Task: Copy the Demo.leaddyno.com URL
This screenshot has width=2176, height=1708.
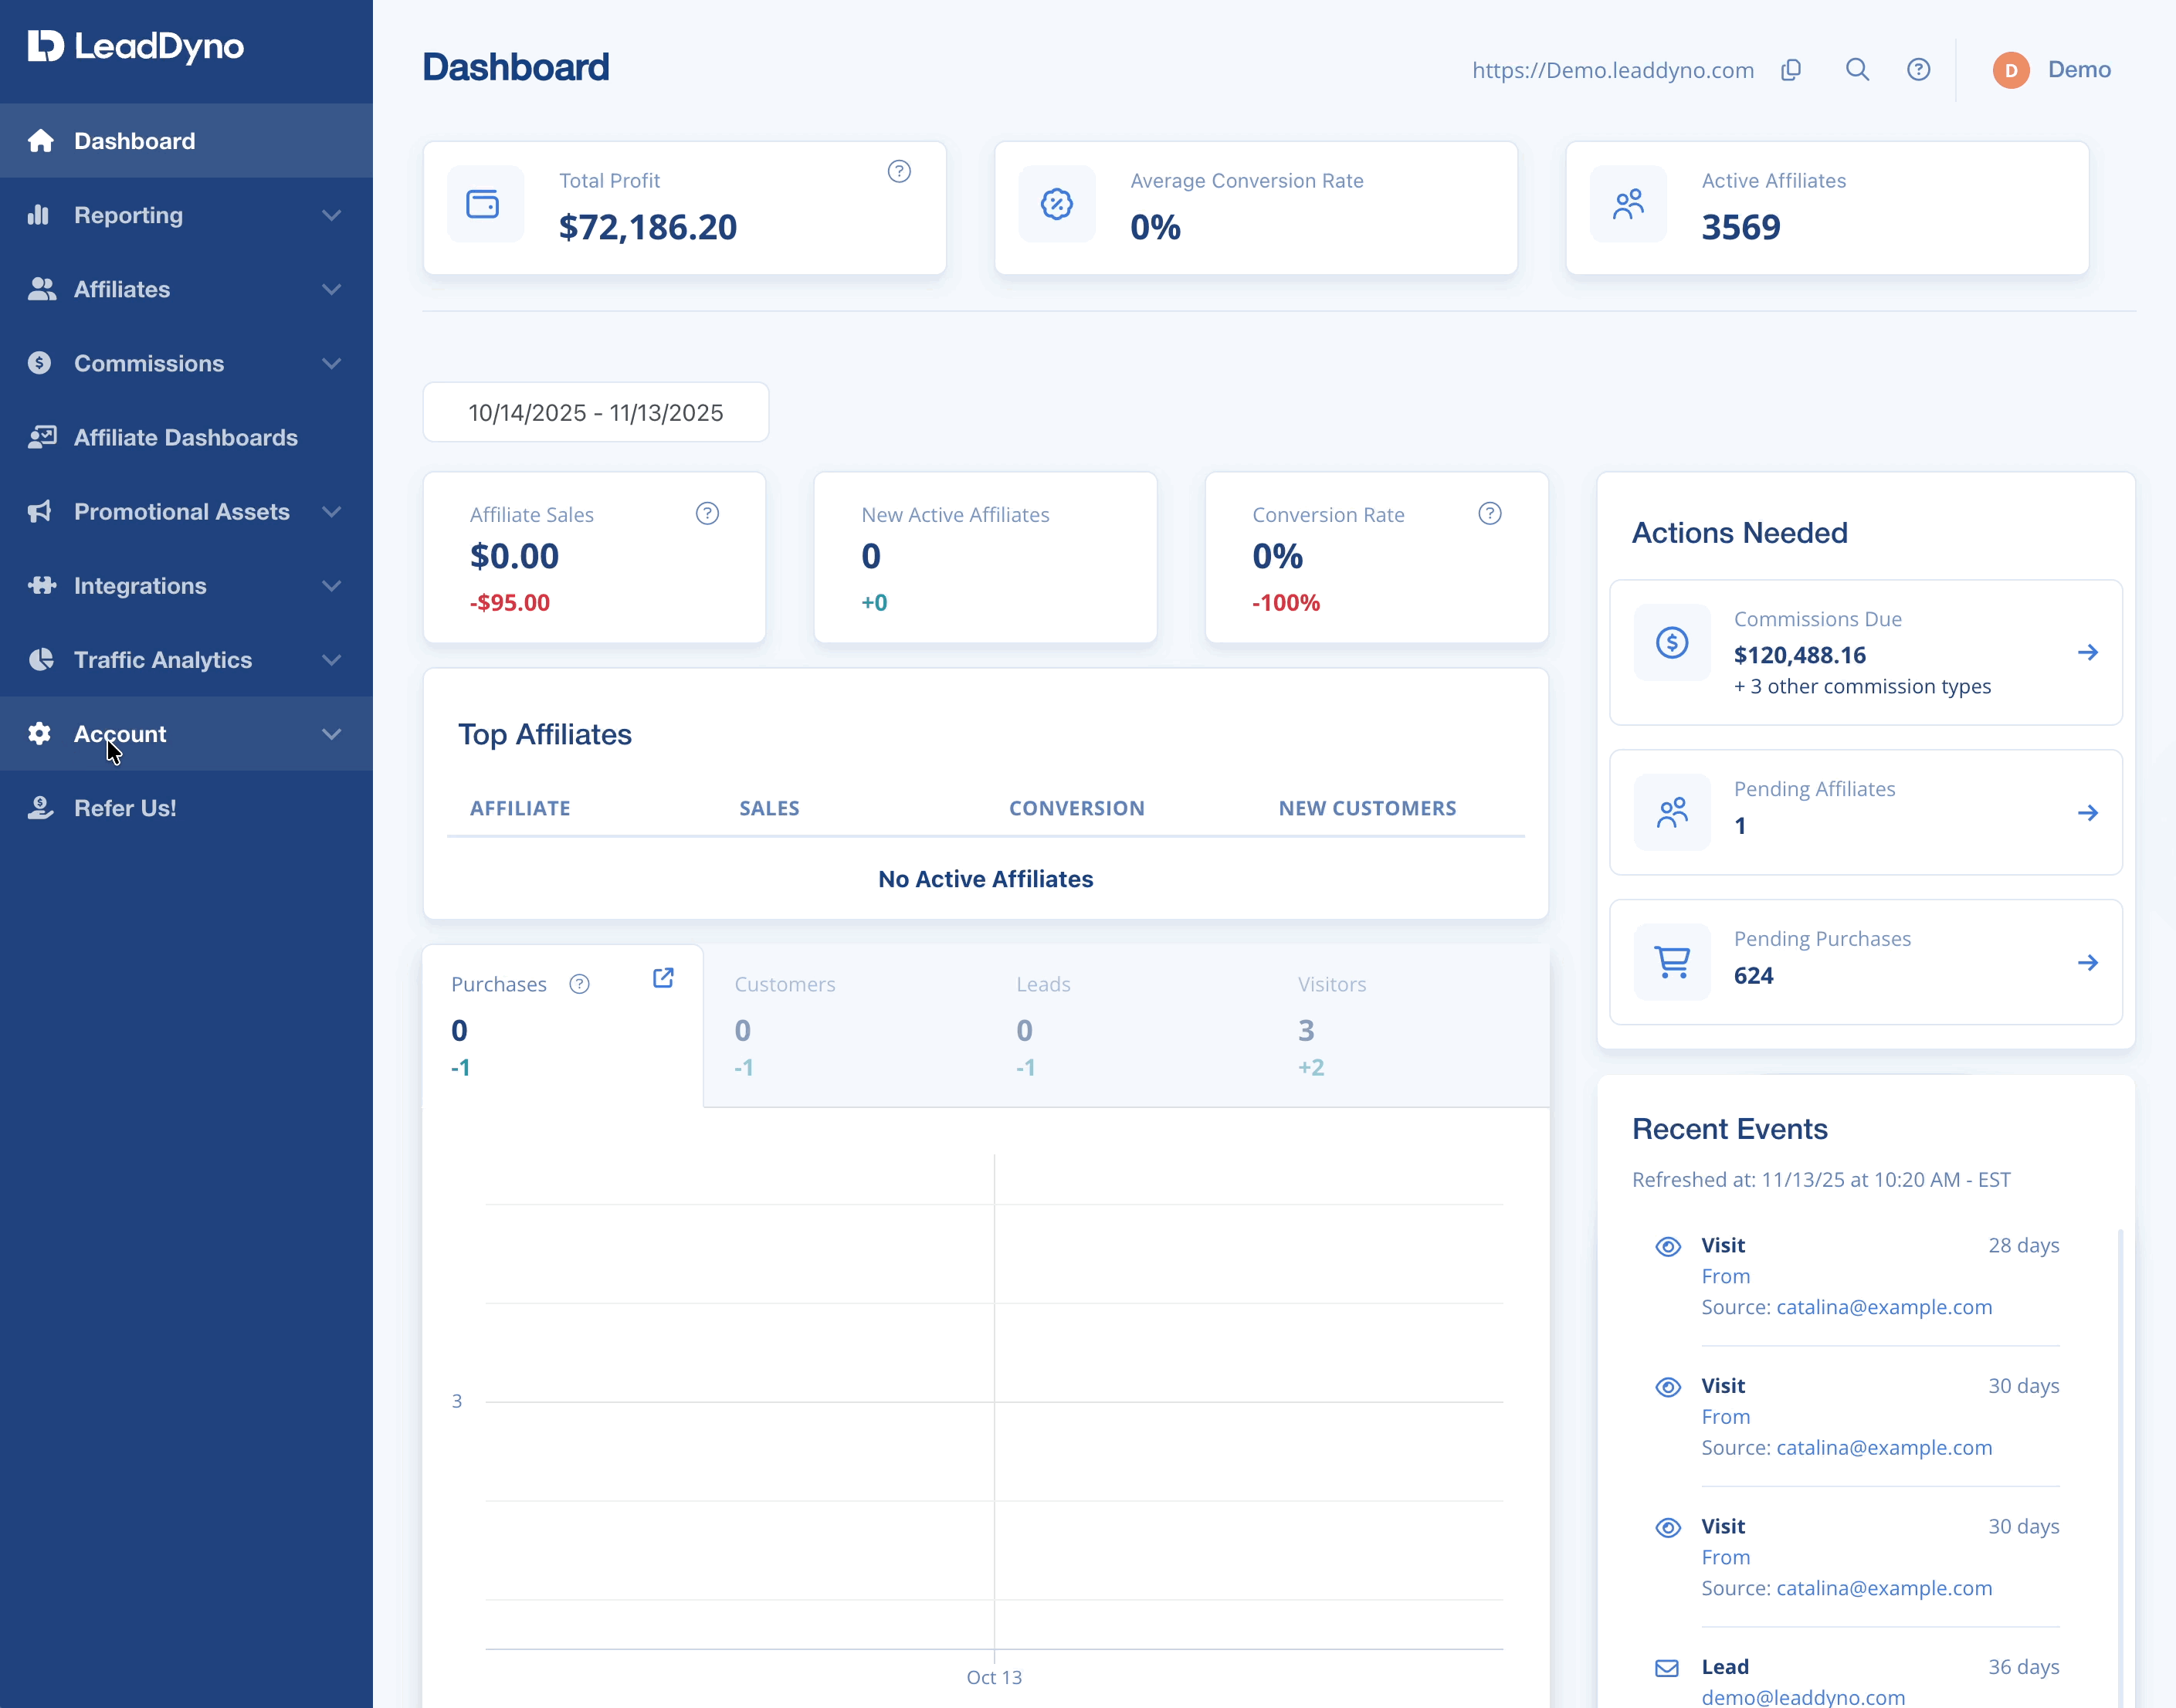Action: (1791, 69)
